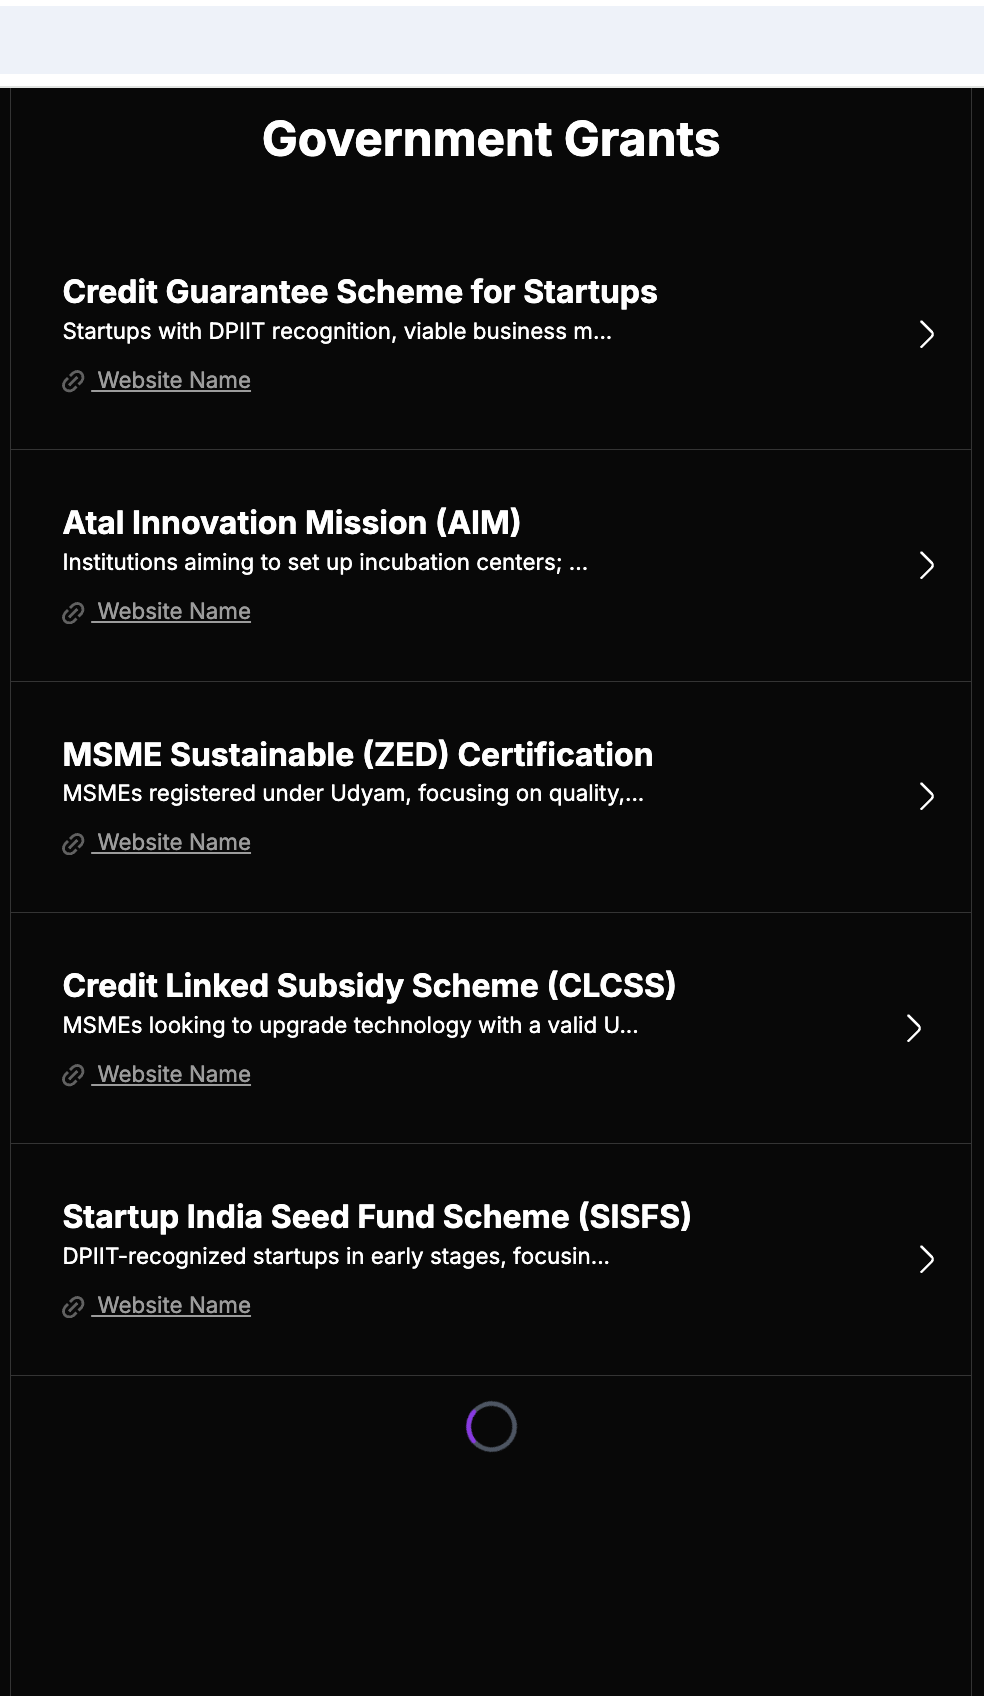Open Website Name link for CLCSS

(173, 1074)
